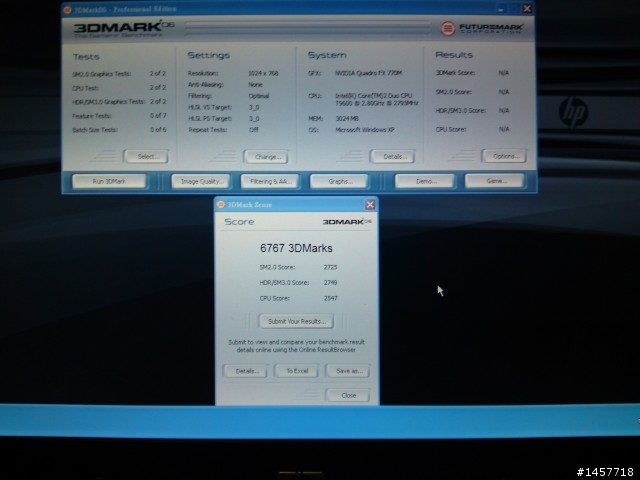Click the Resolution 1024 x 768 value
Screen dimensions: 640x480
(x=263, y=73)
